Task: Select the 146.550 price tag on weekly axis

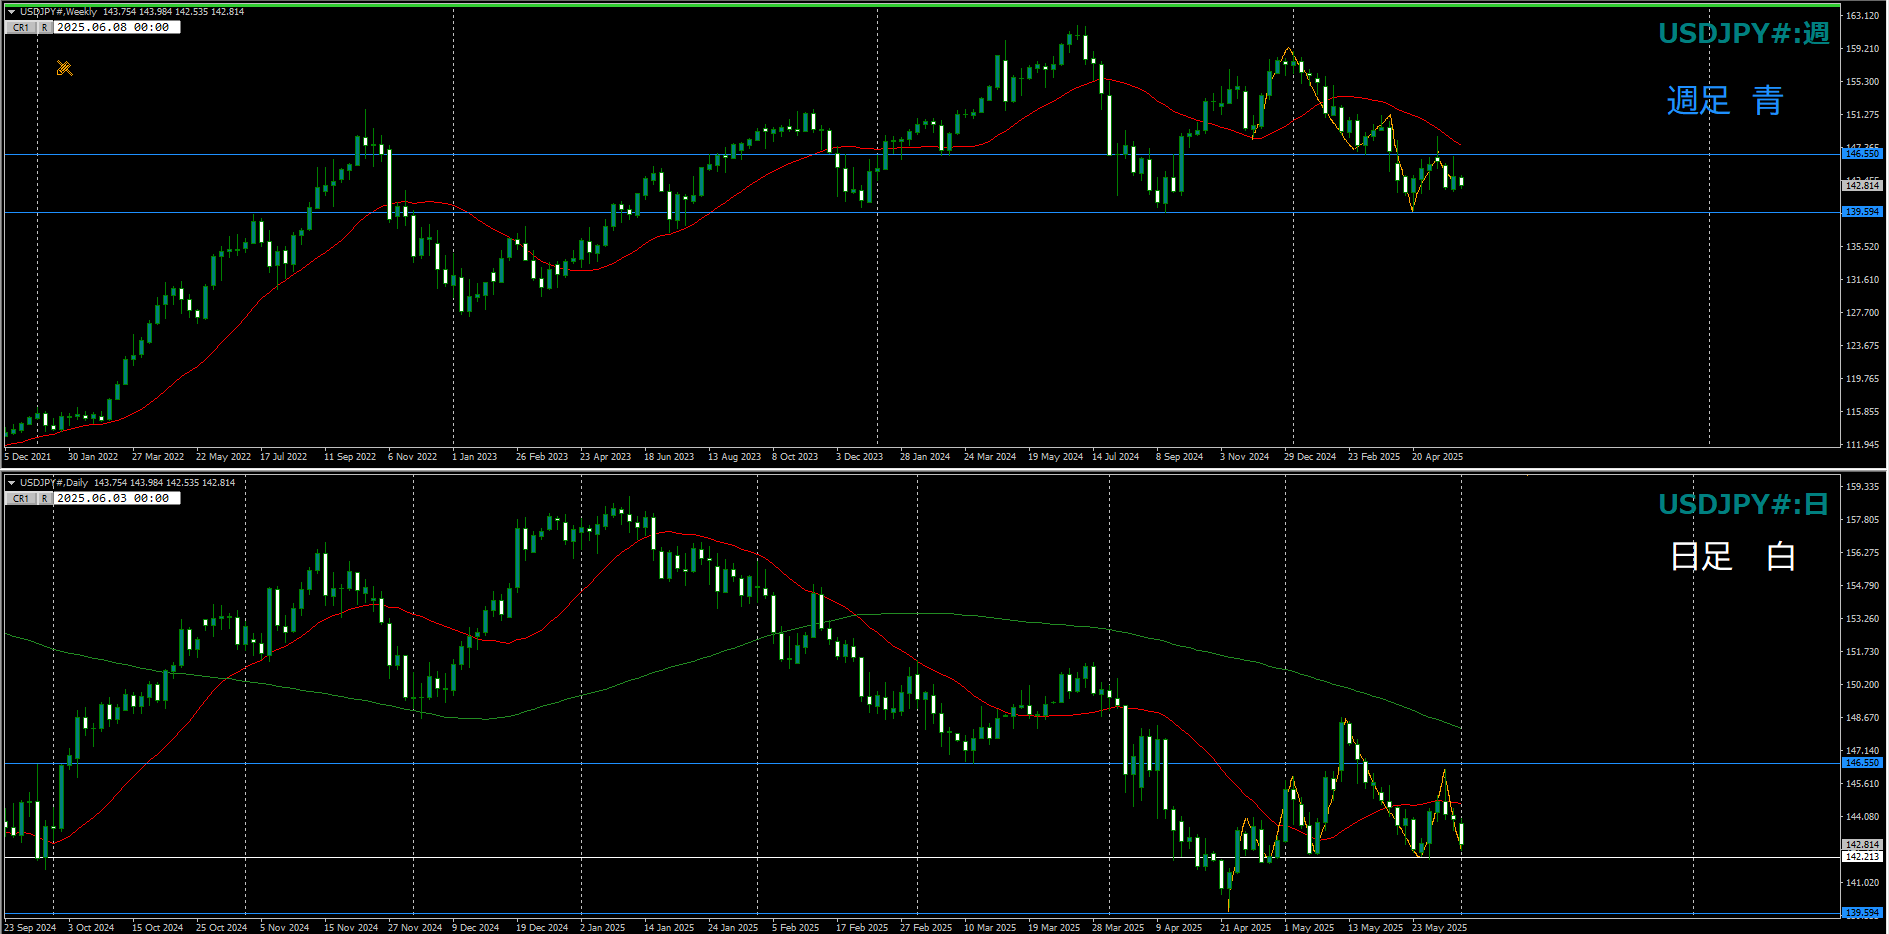Action: (x=1862, y=154)
